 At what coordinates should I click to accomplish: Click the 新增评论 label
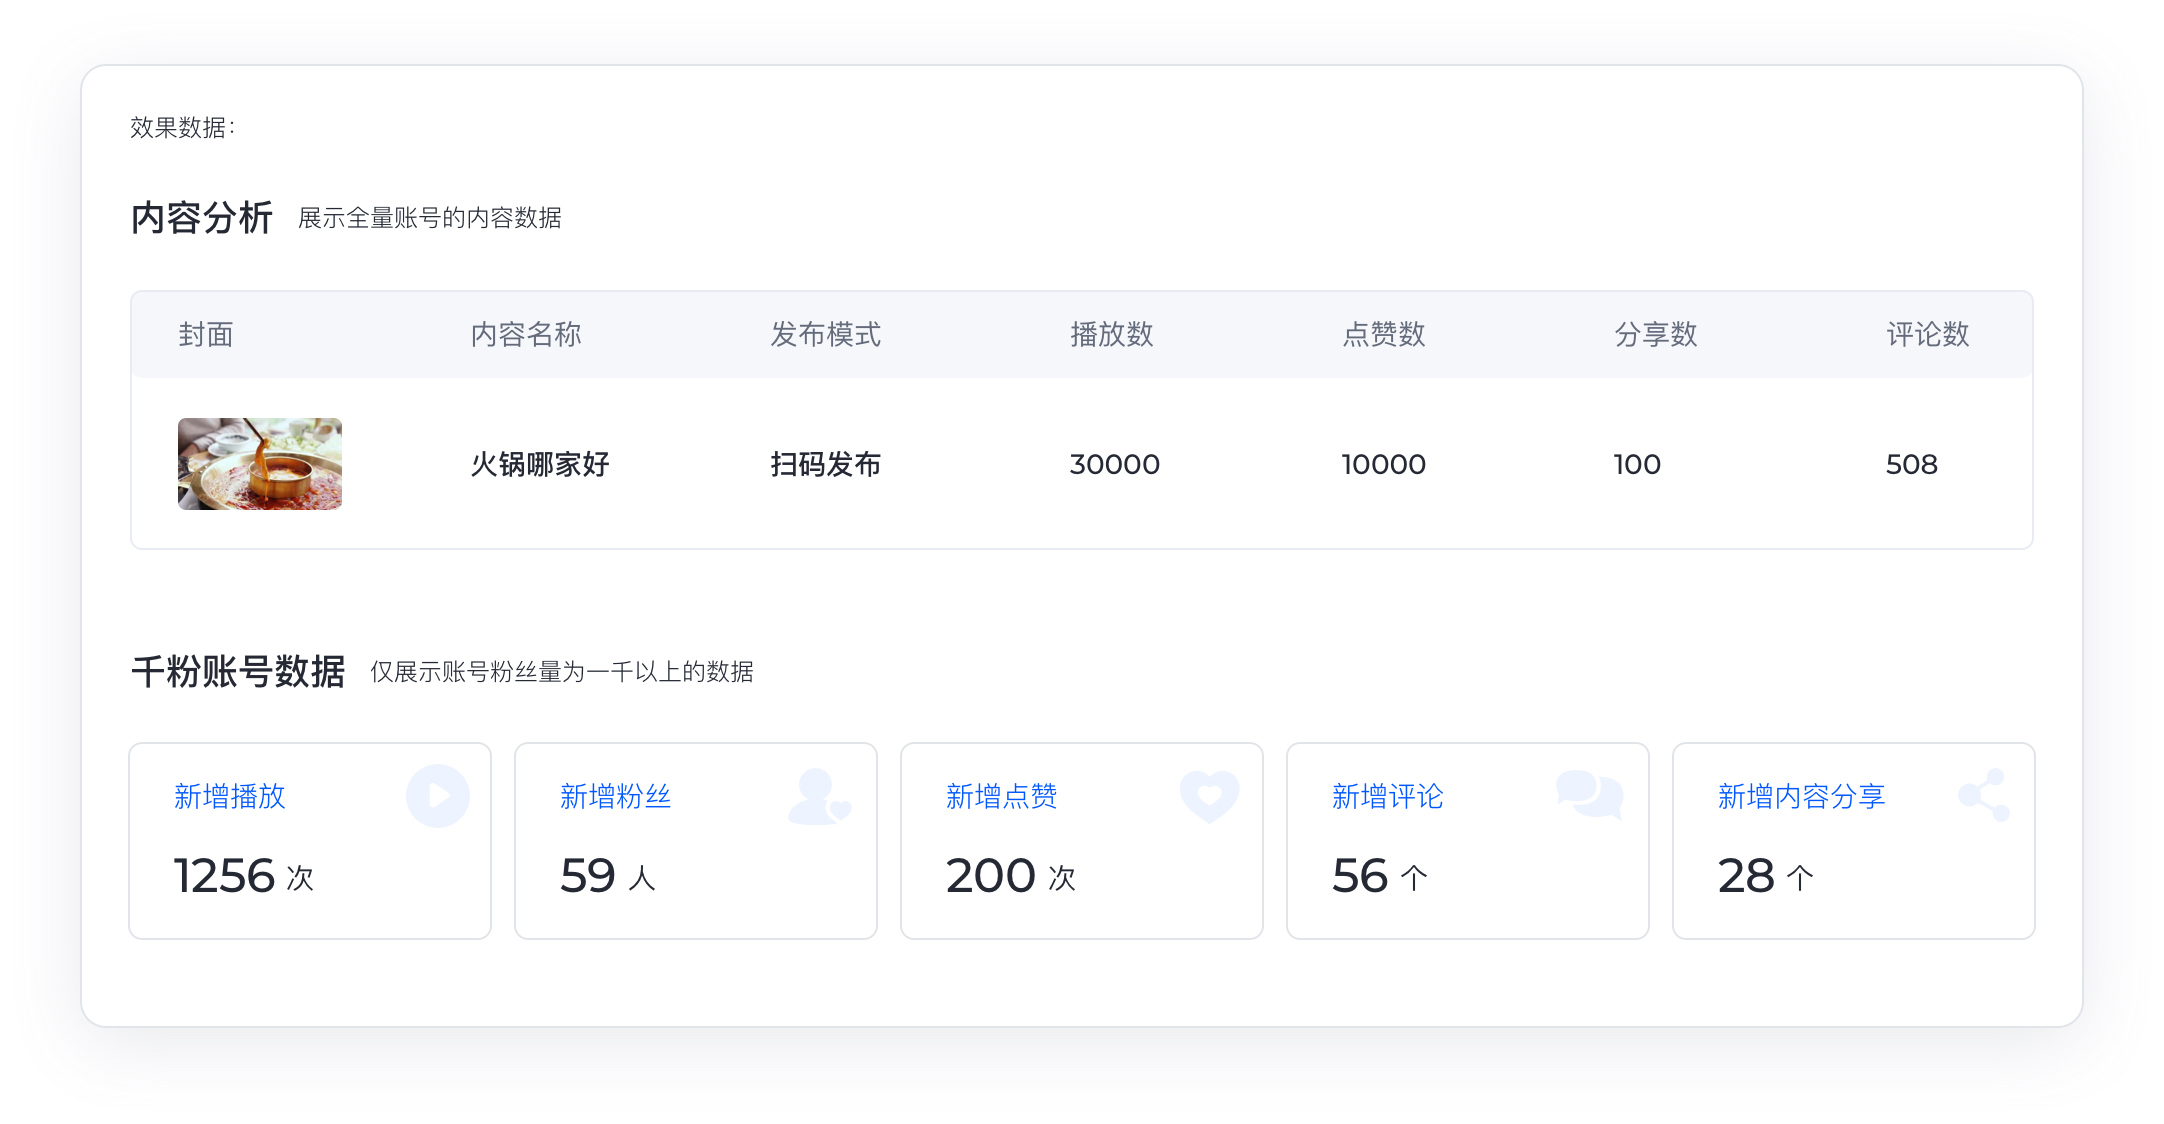pos(1388,796)
